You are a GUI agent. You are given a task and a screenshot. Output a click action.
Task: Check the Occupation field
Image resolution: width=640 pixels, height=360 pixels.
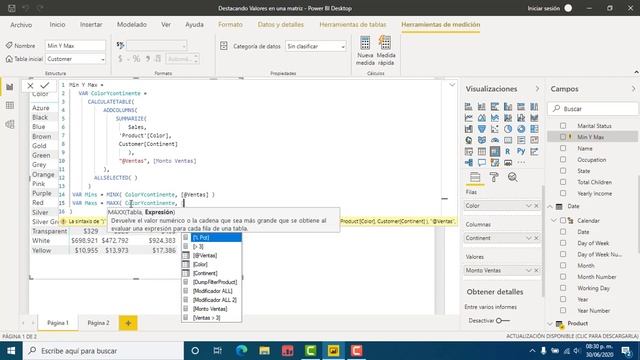point(563,160)
